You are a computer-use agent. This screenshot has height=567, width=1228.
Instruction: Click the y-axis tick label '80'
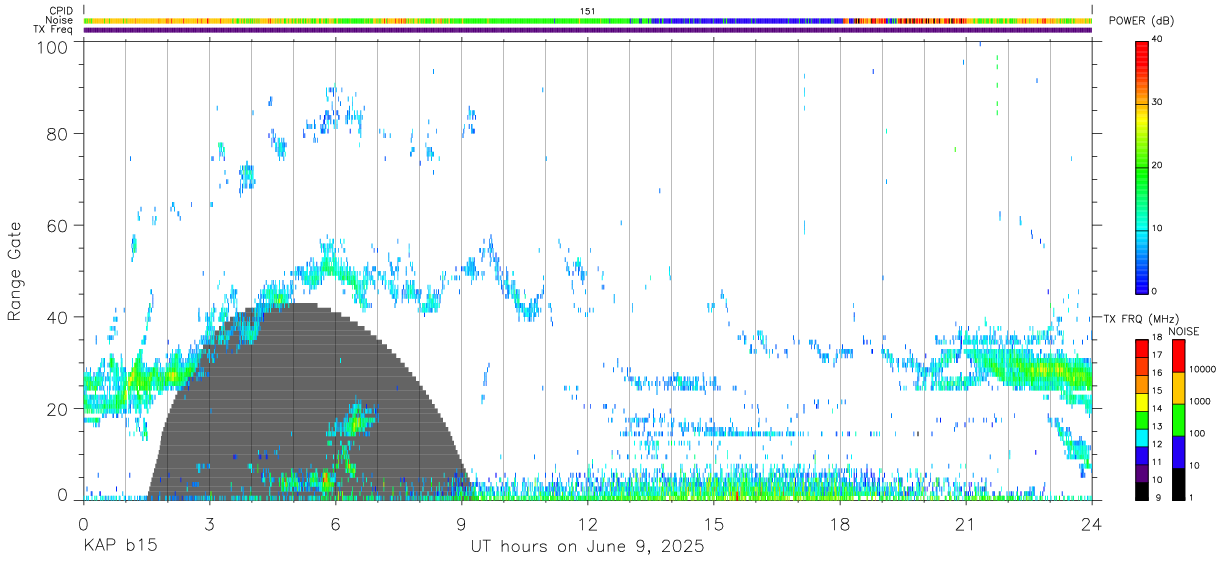point(57,134)
